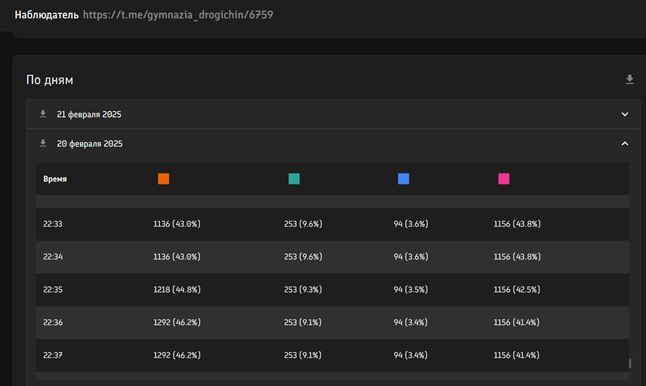Click '253 (9.1%)' in the 22:37 row

(302, 355)
